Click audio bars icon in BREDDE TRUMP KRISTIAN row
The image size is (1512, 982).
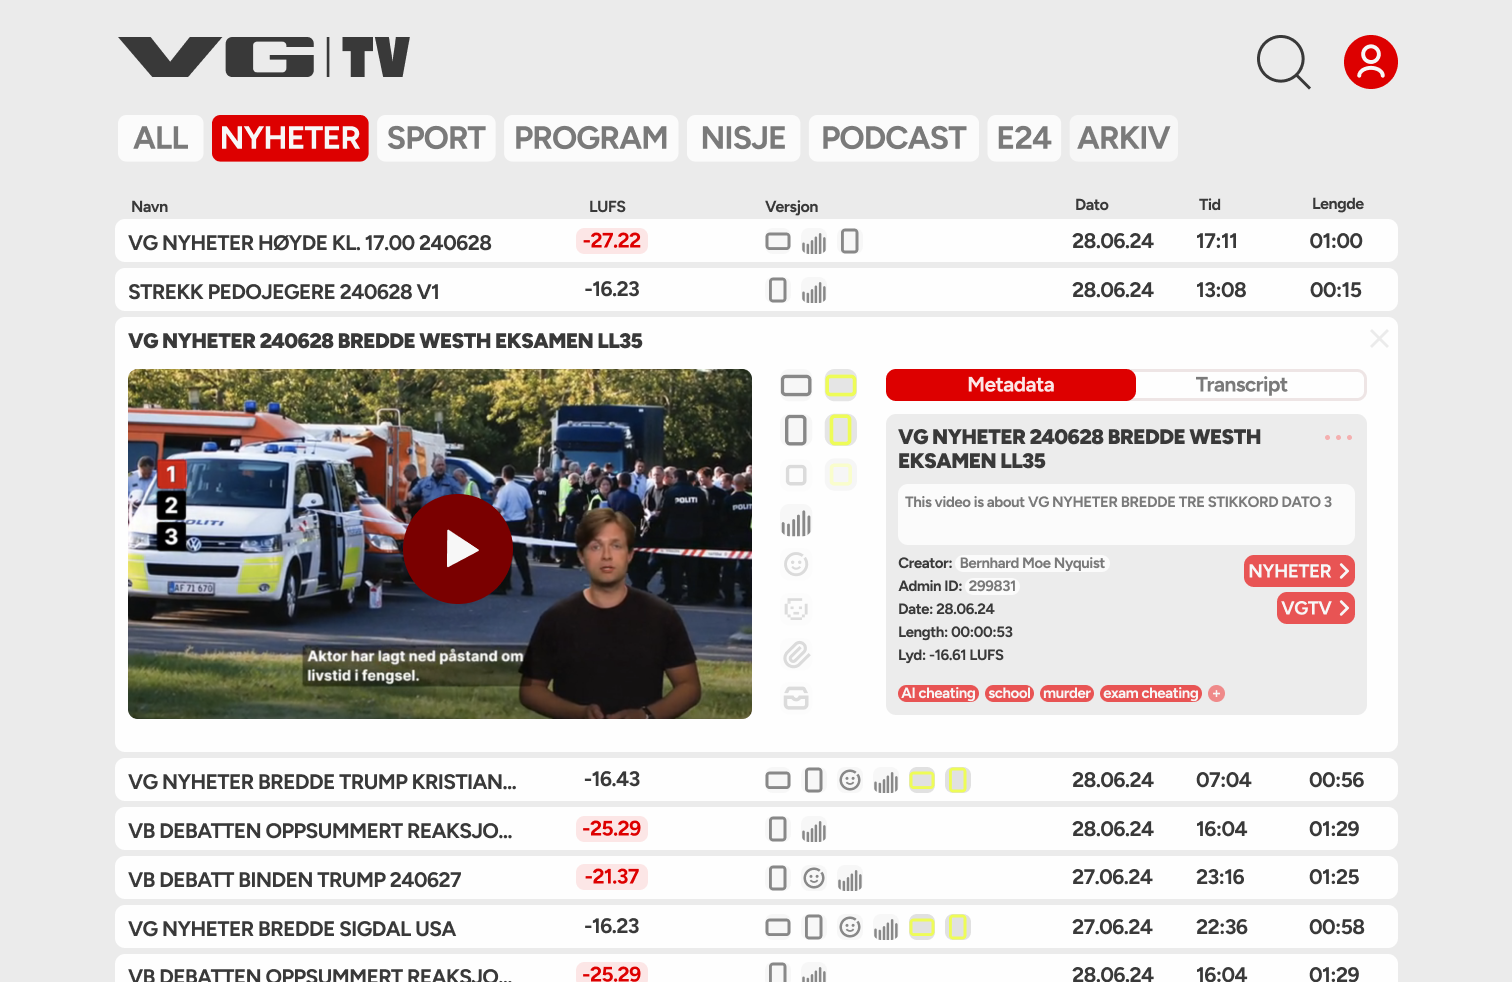[886, 781]
